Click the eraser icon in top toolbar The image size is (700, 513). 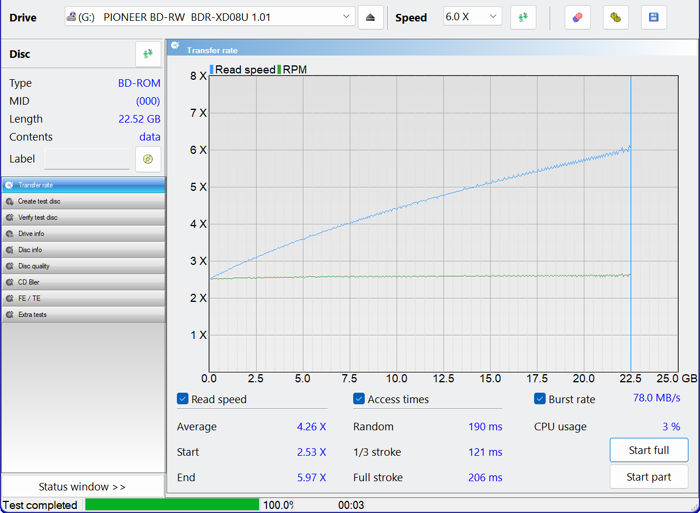point(577,17)
